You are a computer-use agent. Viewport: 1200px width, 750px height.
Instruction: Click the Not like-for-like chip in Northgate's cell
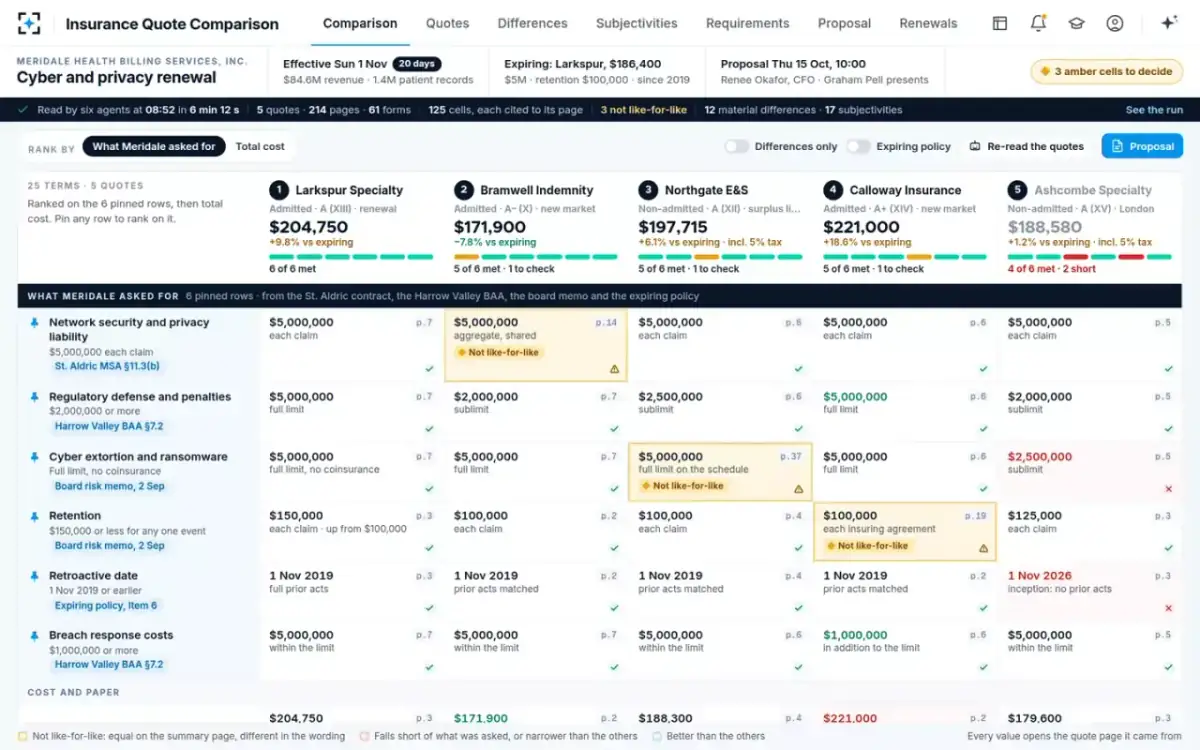point(683,486)
